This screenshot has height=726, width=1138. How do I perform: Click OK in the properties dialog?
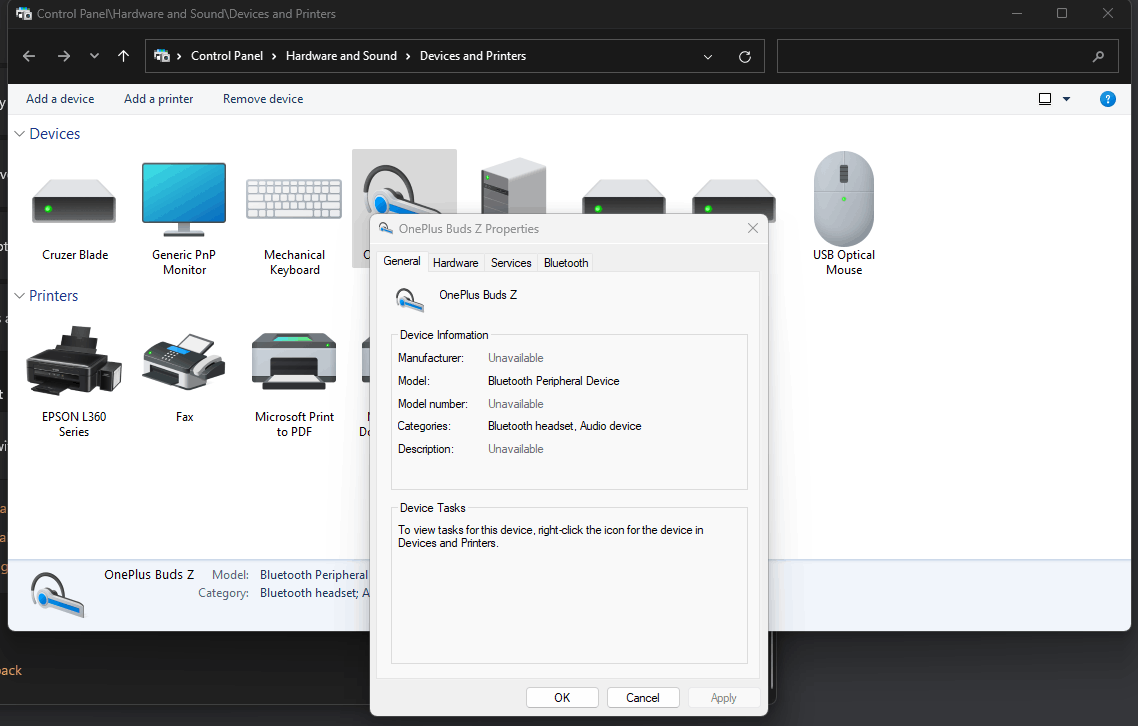coord(562,698)
